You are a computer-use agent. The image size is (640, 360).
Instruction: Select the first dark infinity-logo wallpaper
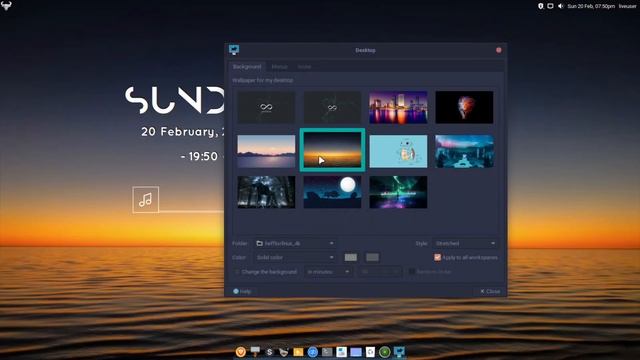tap(266, 107)
